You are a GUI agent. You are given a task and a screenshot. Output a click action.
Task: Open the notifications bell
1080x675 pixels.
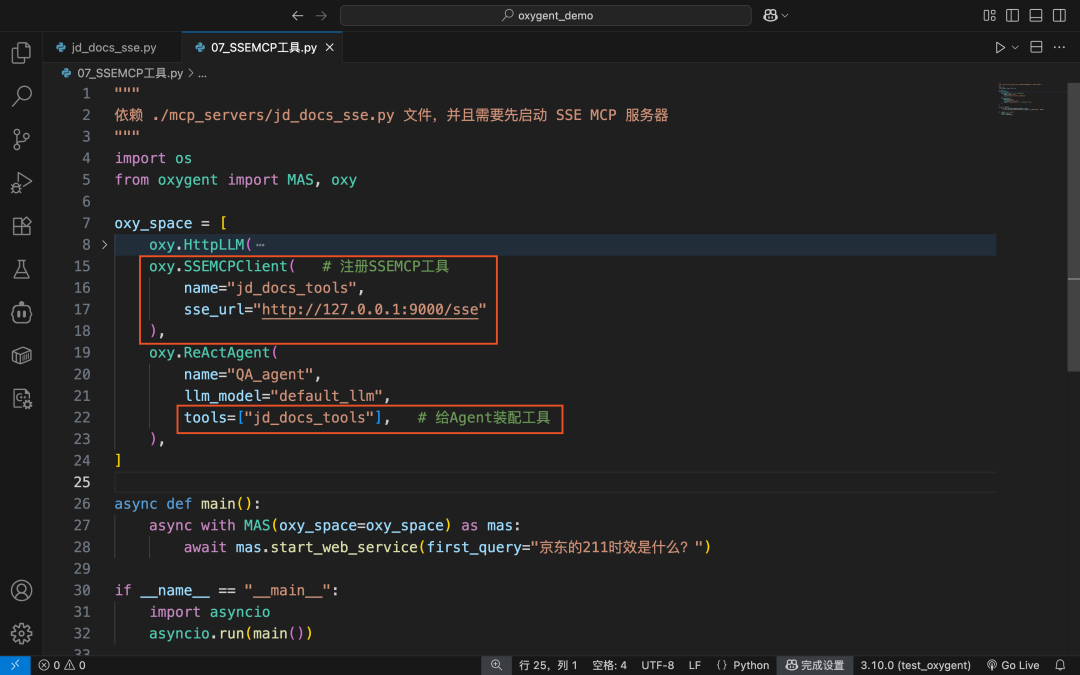(1060, 665)
